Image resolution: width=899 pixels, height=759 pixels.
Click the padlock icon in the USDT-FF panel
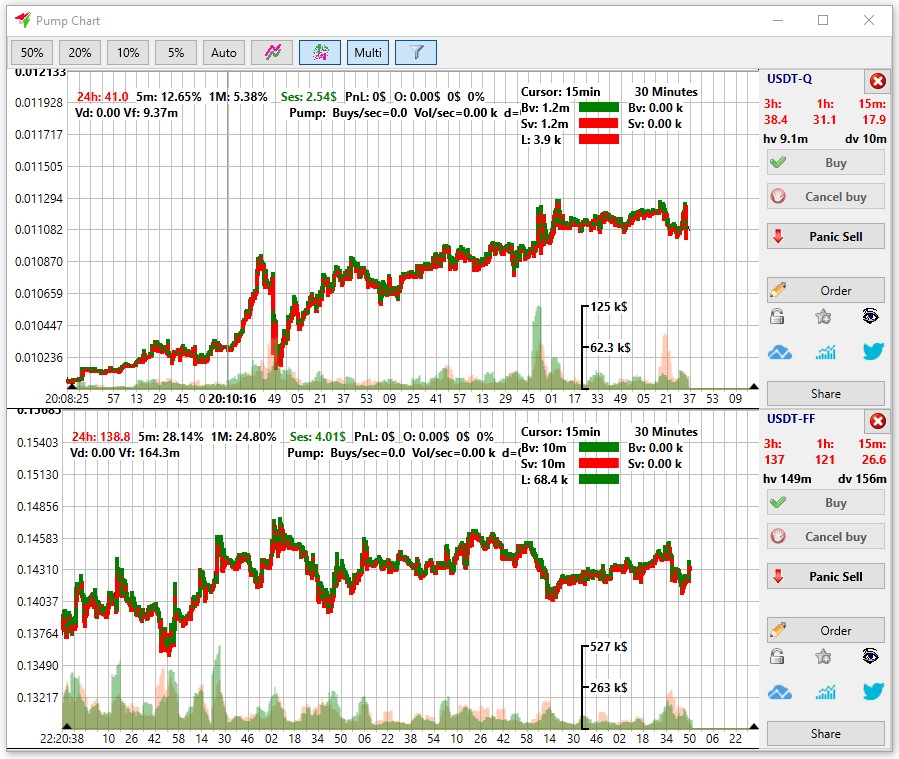pos(777,657)
